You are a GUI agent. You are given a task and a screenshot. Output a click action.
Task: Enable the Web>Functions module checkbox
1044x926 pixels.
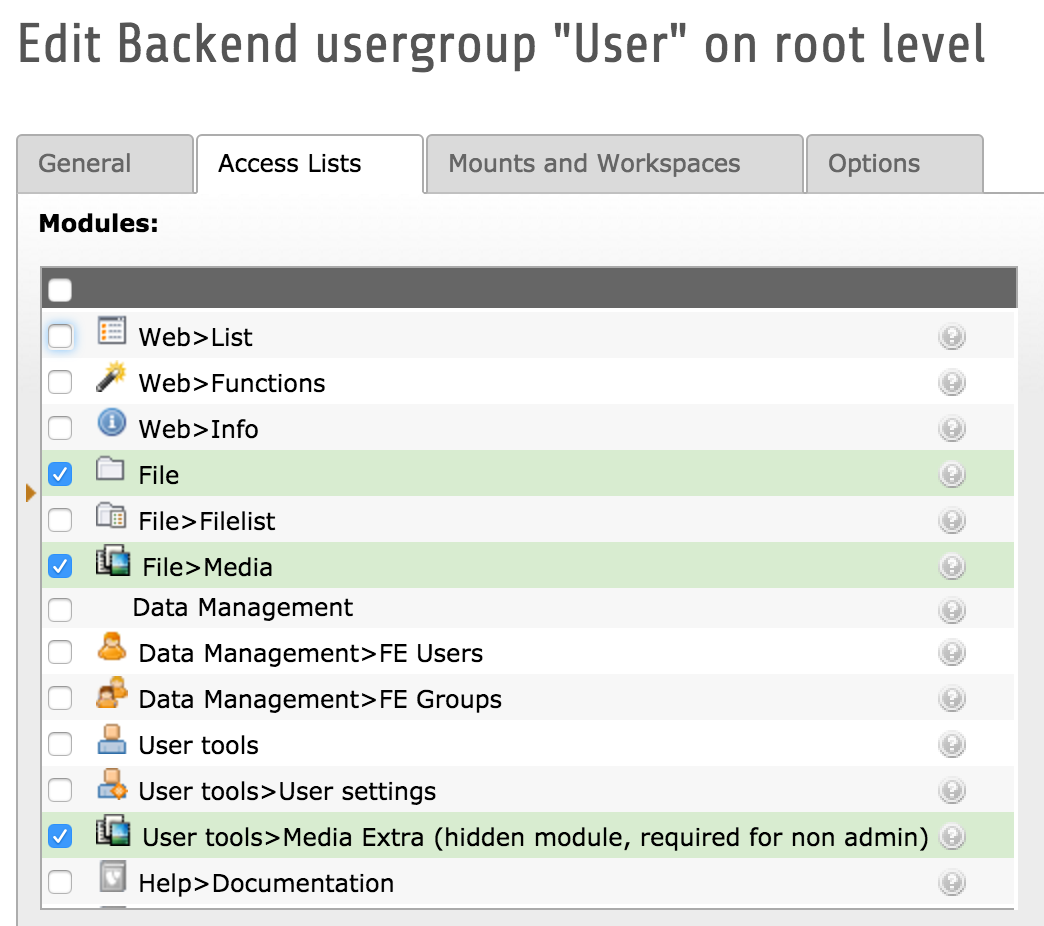pos(61,382)
